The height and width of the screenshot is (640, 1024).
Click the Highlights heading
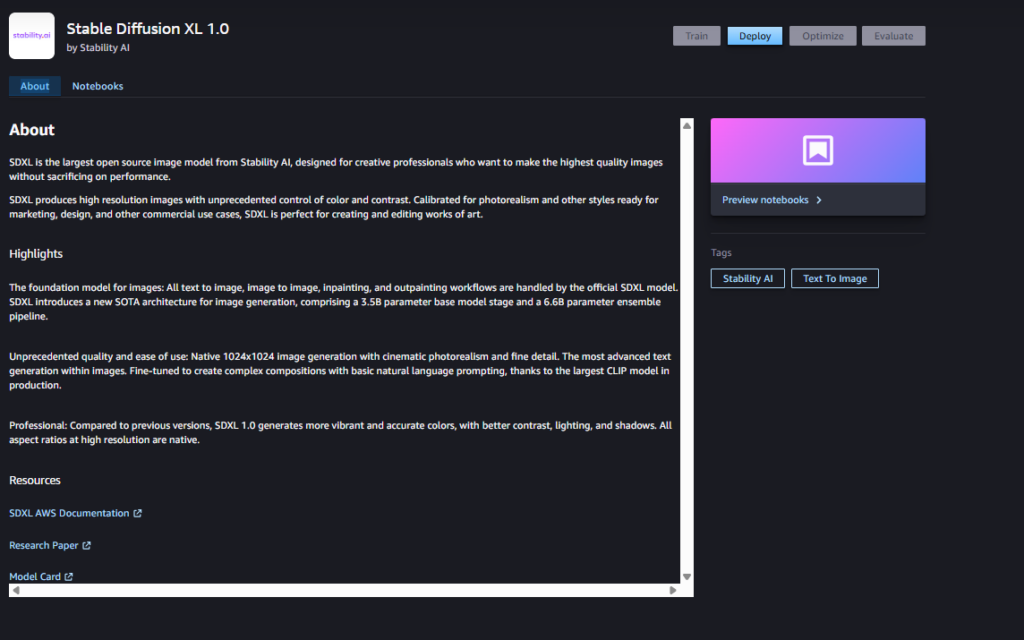[x=36, y=254]
